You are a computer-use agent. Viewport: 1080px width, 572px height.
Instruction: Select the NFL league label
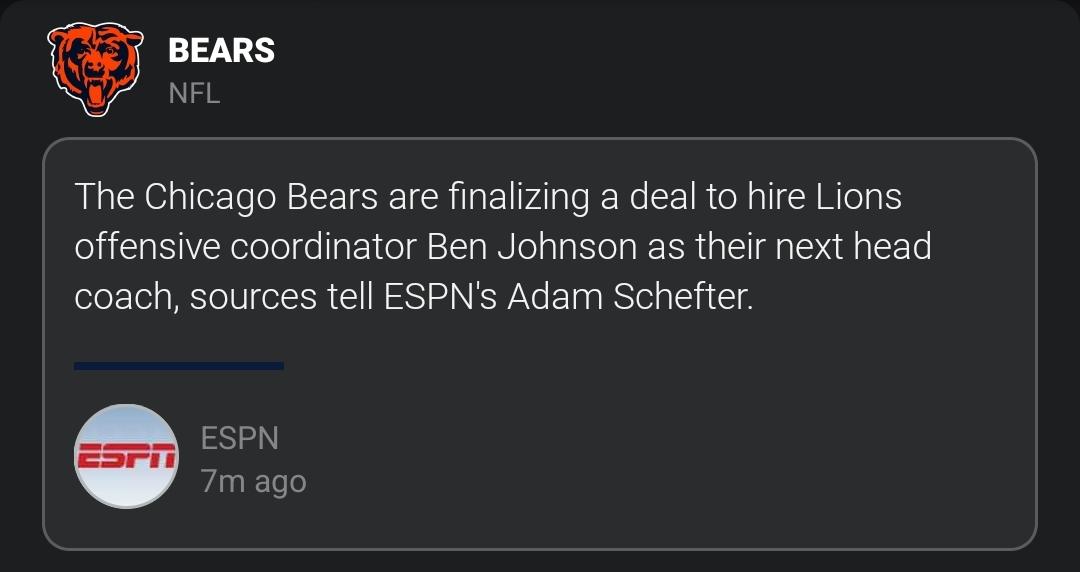pos(194,94)
